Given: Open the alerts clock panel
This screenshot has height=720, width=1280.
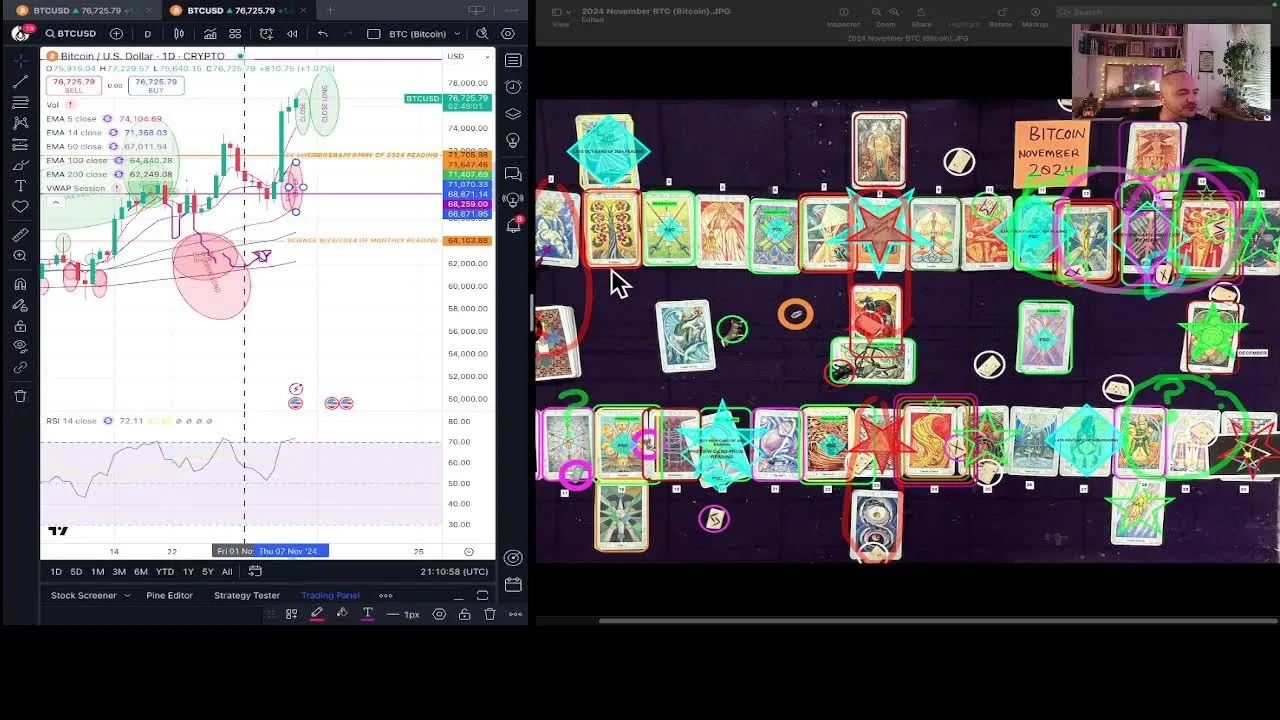Looking at the screenshot, I should (513, 88).
